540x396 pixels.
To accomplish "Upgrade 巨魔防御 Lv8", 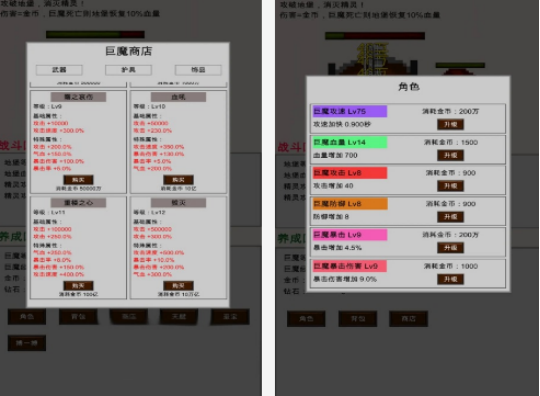I will tap(450, 217).
